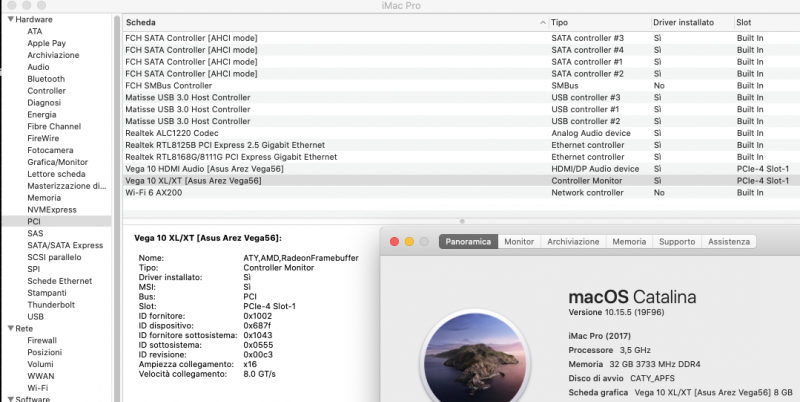Image resolution: width=800 pixels, height=402 pixels.
Task: Select Realtek ALC1220 Codec row
Action: [461, 133]
